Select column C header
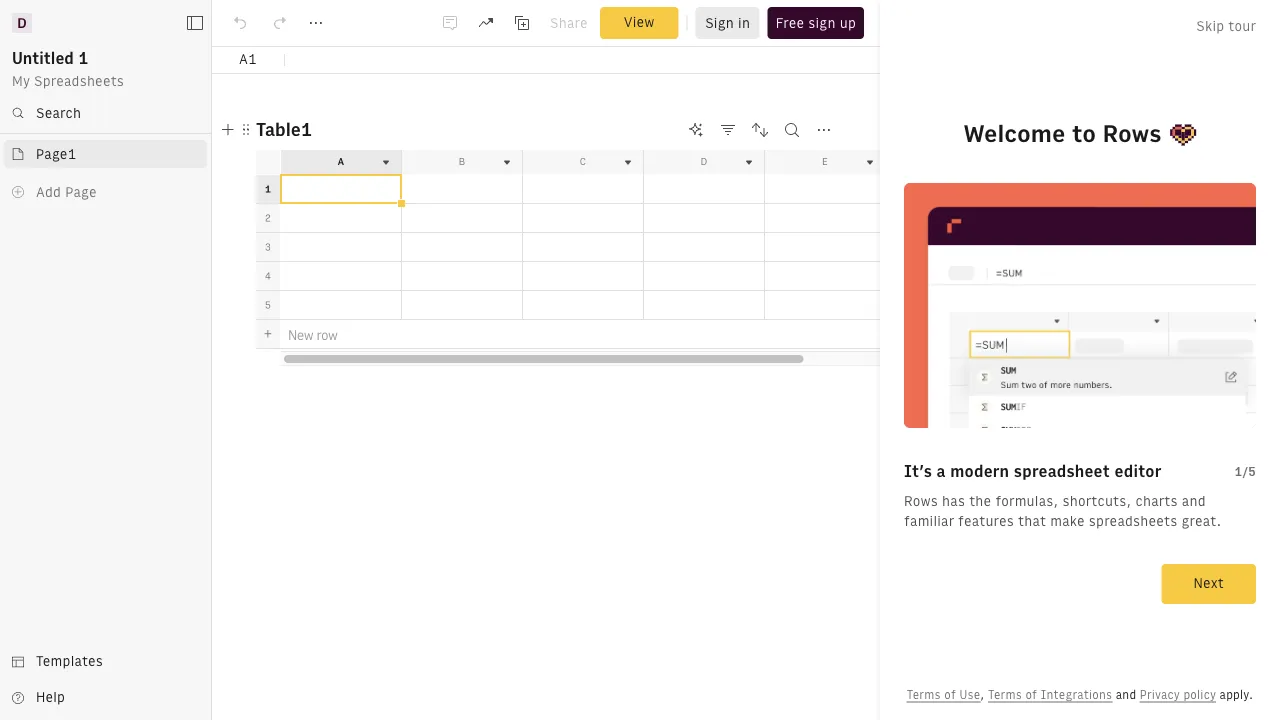Image resolution: width=1280 pixels, height=720 pixels. pos(583,162)
